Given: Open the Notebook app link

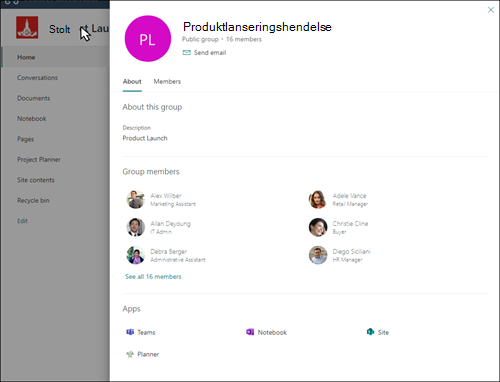Looking at the screenshot, I should [x=272, y=332].
